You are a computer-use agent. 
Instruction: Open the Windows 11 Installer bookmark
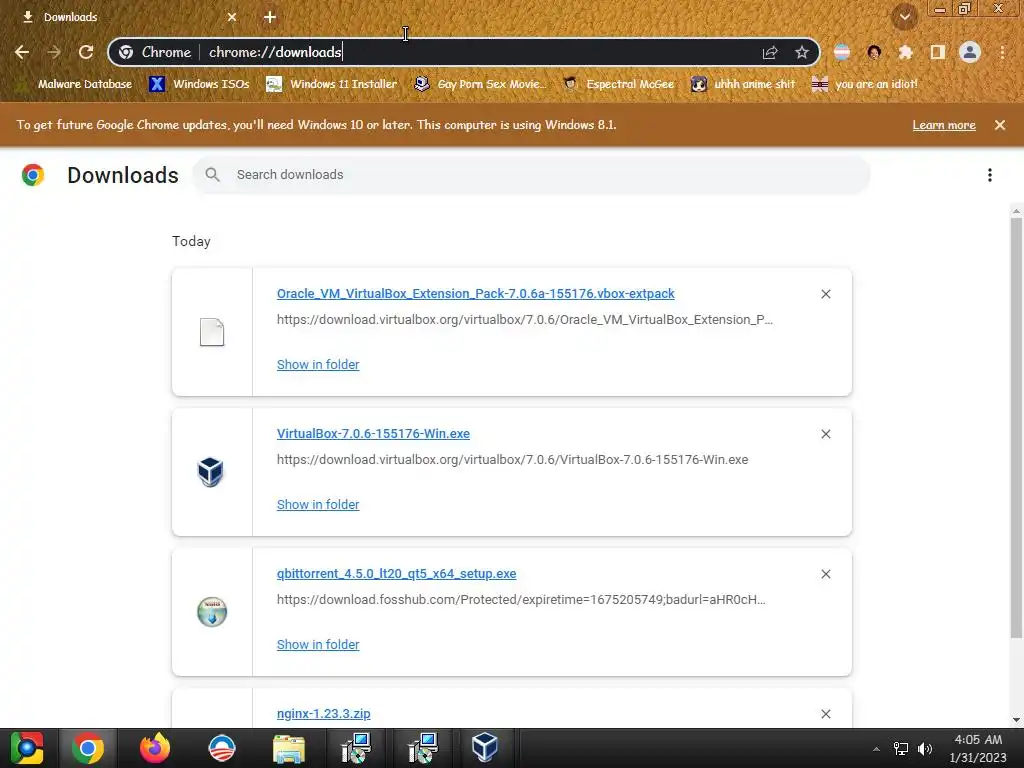click(x=332, y=84)
